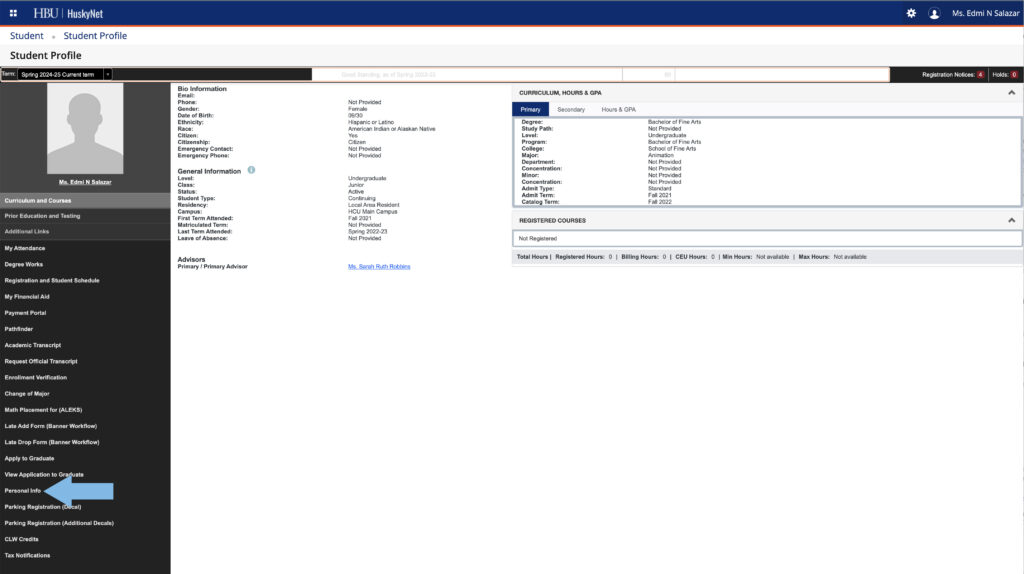Open CLW Credits link
The height and width of the screenshot is (574, 1024).
tap(22, 539)
